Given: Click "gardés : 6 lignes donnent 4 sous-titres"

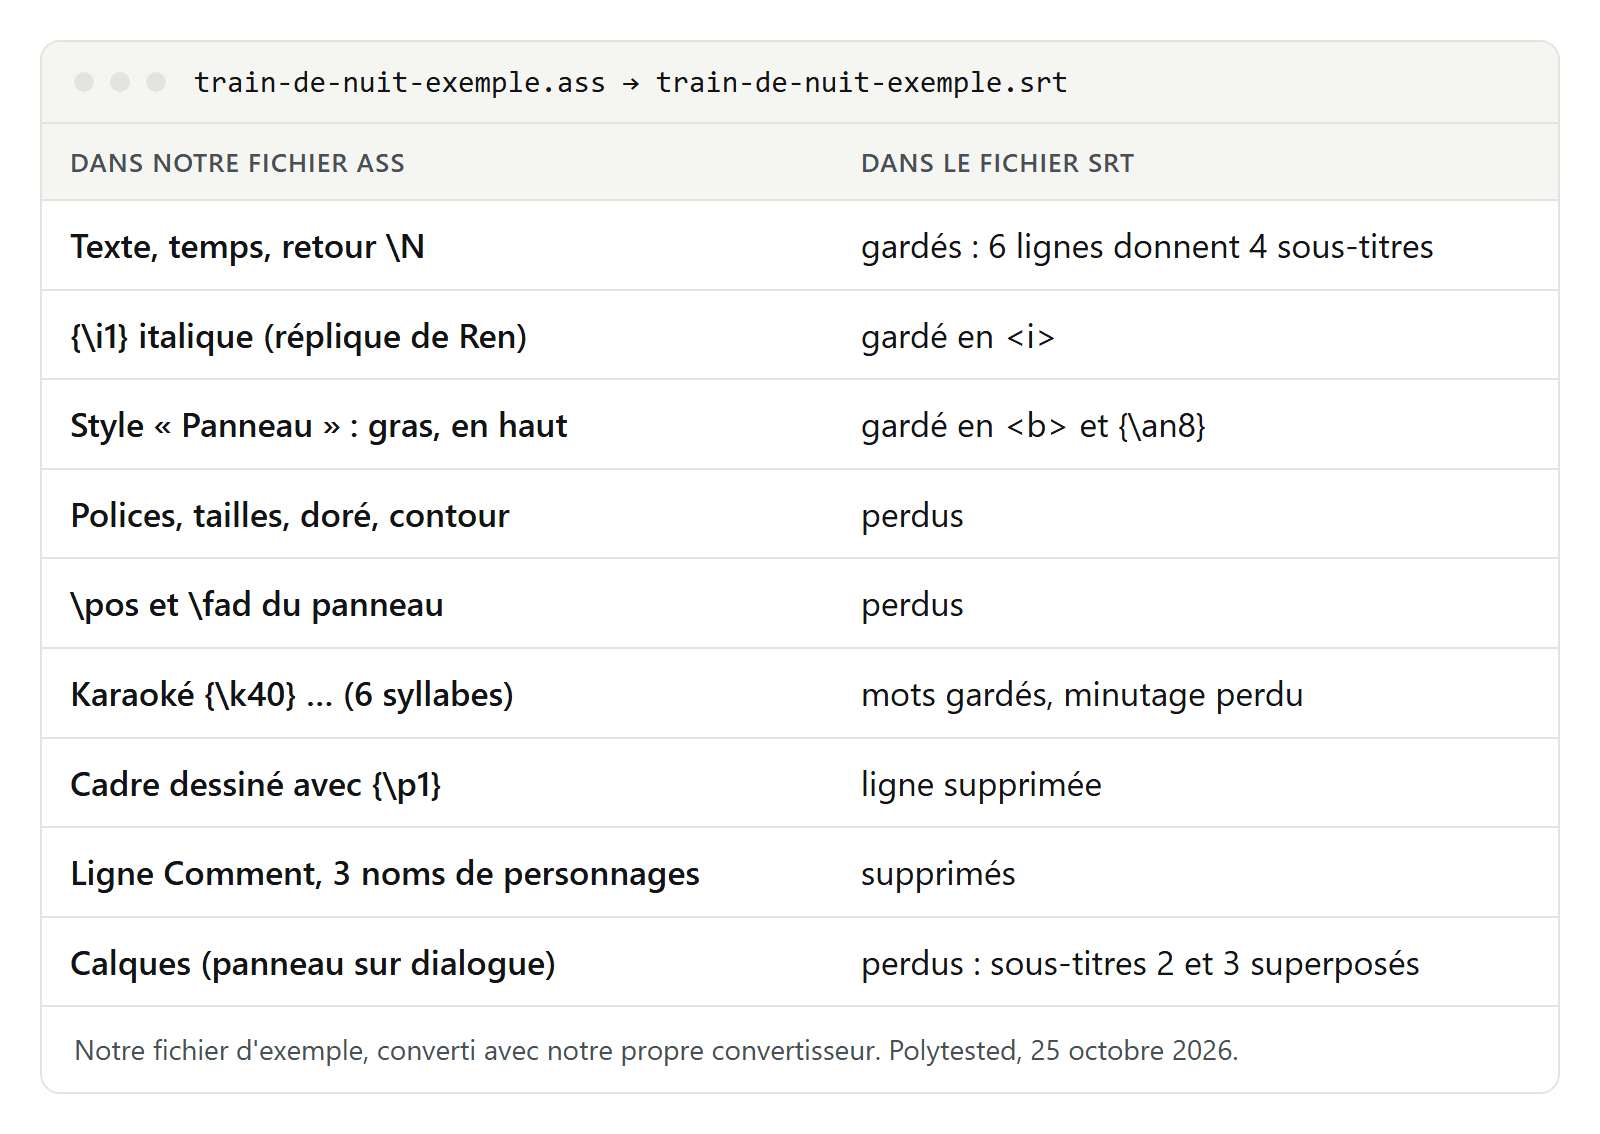Looking at the screenshot, I should tap(1147, 246).
